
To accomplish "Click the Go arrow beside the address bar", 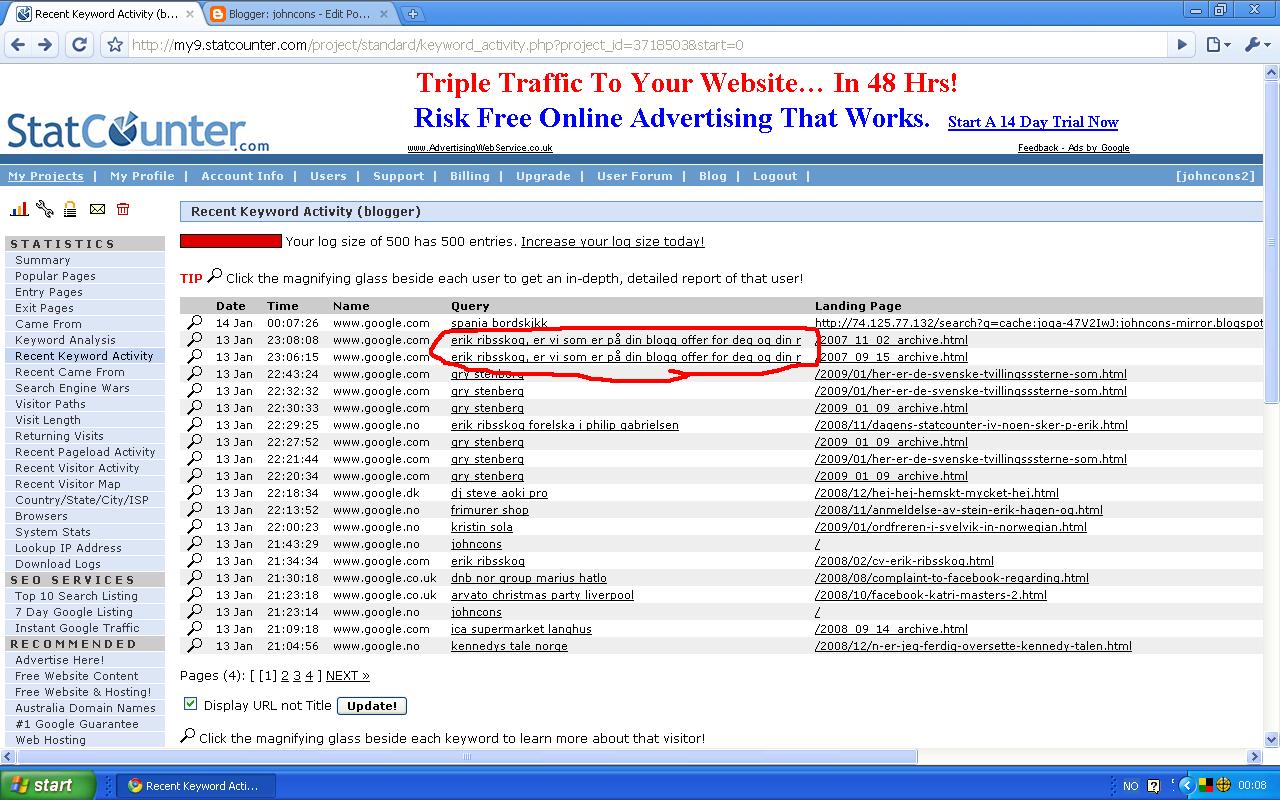I will coord(1182,45).
